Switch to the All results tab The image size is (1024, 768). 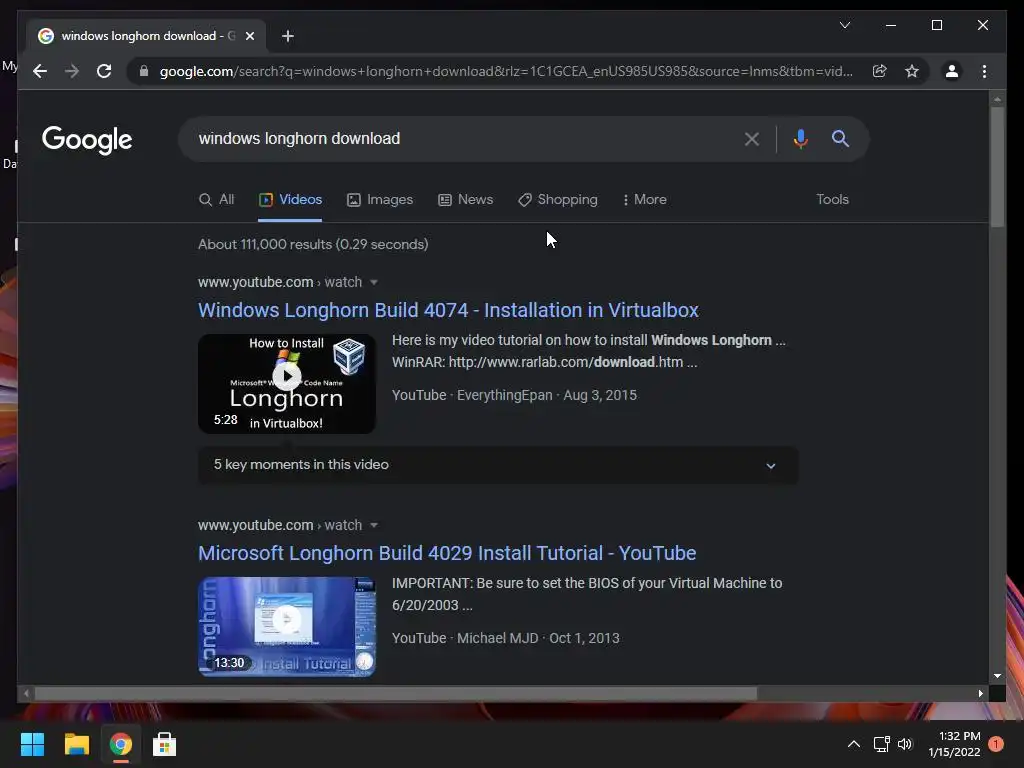(216, 200)
